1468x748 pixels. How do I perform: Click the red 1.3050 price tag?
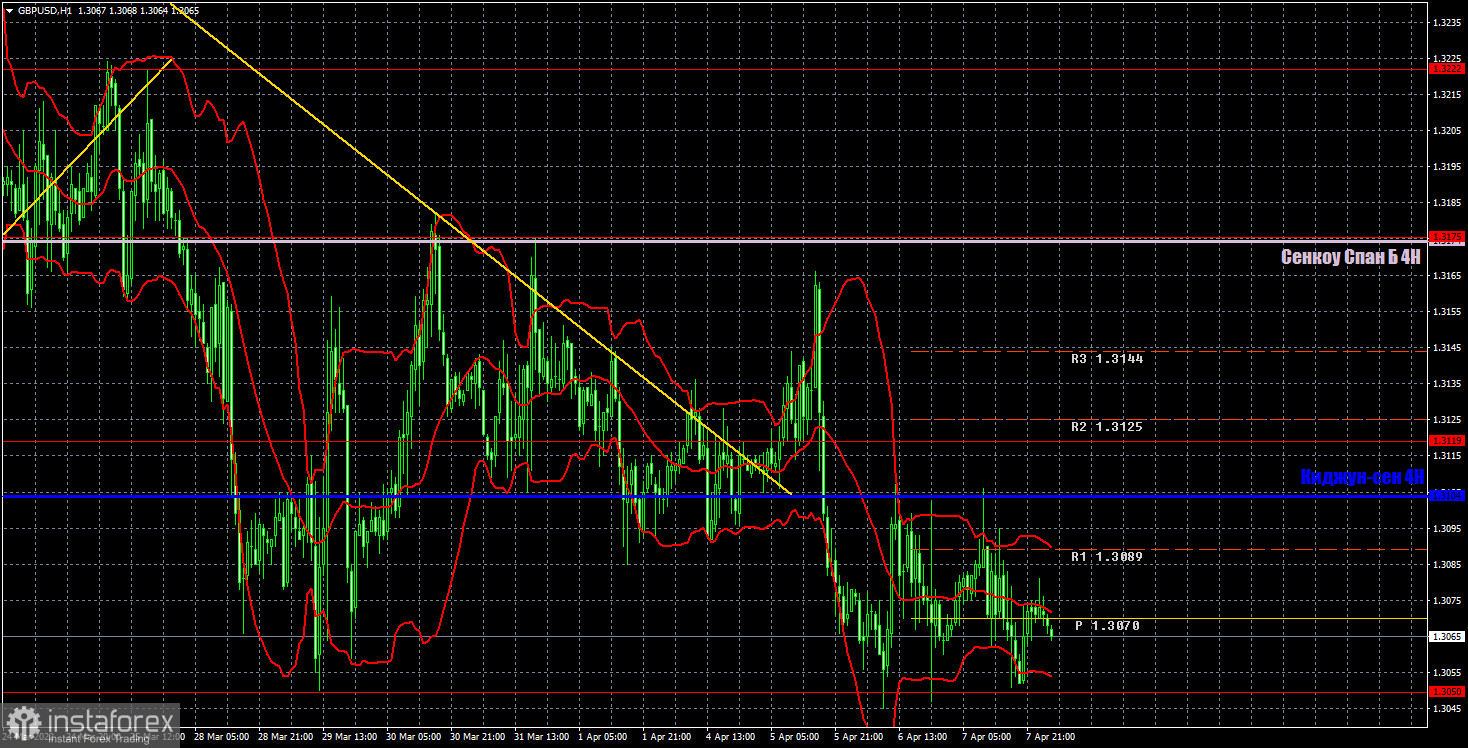coord(1447,691)
